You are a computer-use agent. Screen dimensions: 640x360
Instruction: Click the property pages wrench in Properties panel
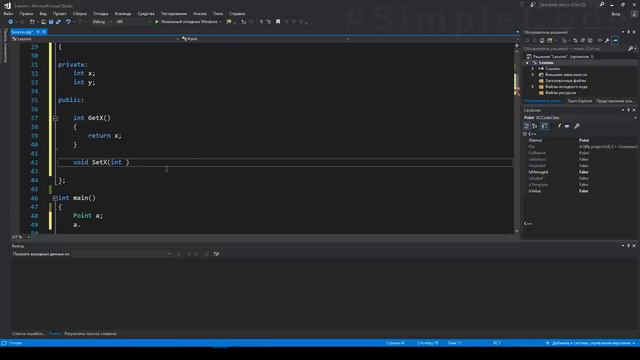(x=577, y=126)
